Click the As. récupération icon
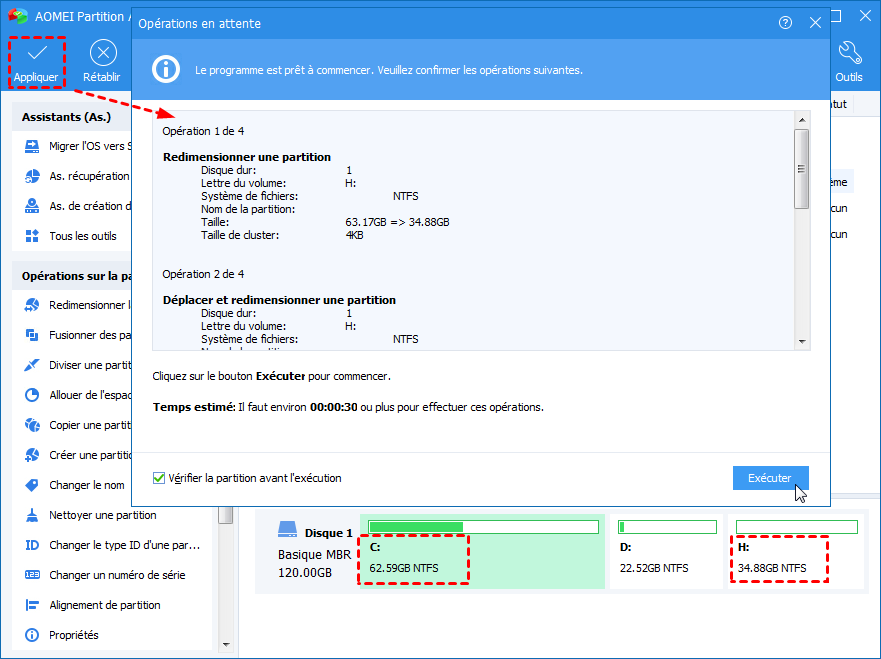Screen dimensions: 881x659 click(32, 176)
